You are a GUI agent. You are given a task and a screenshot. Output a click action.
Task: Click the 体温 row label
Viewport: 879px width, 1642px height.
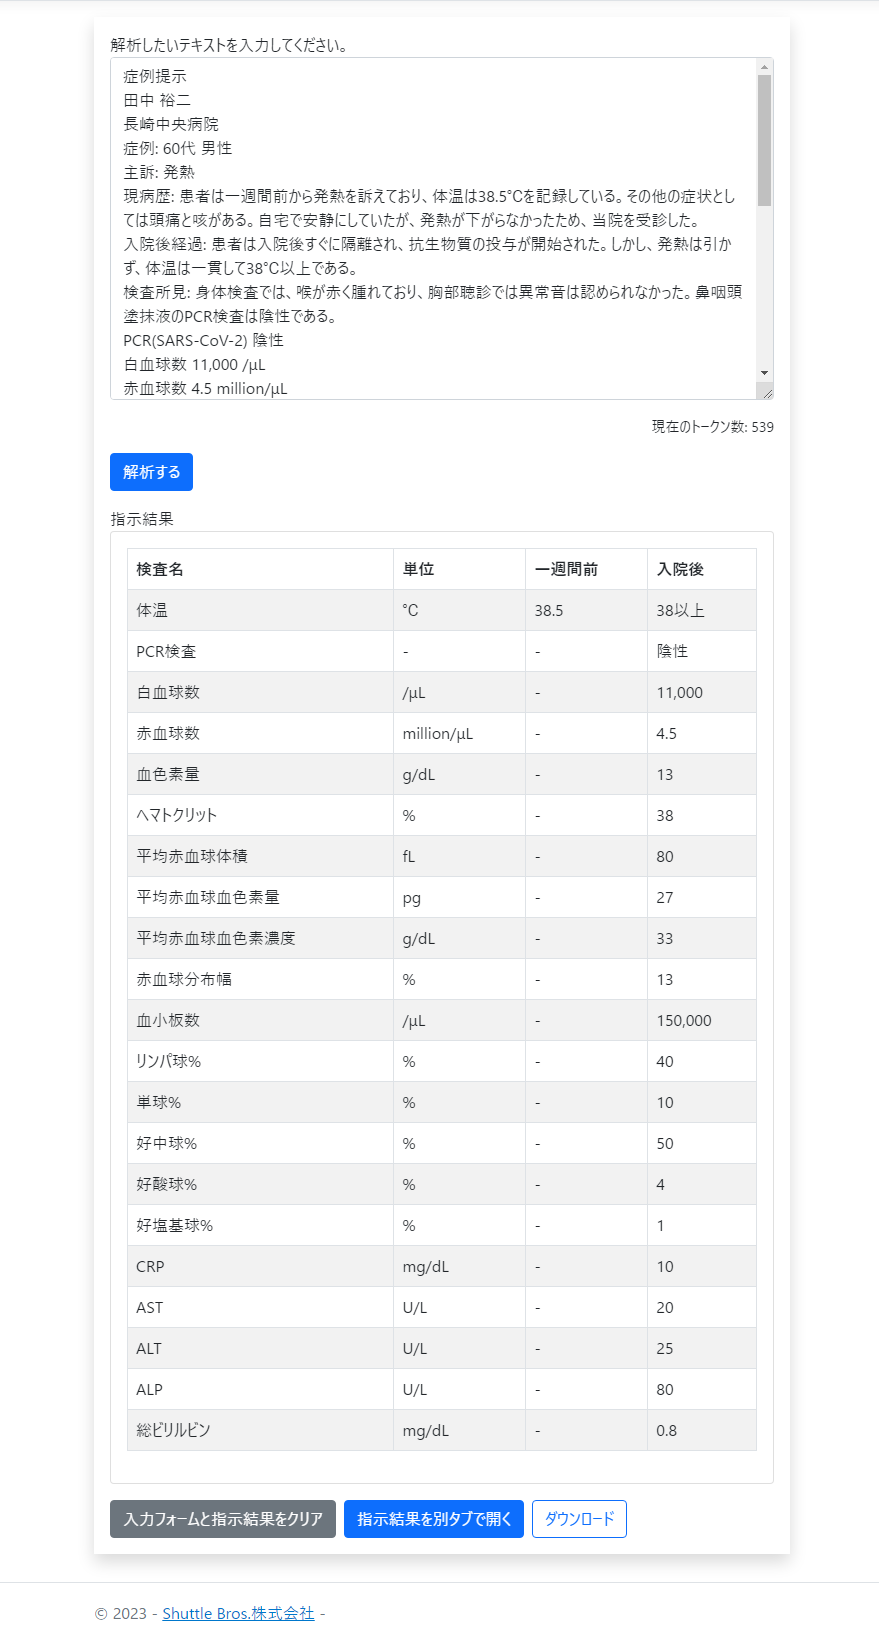260,610
